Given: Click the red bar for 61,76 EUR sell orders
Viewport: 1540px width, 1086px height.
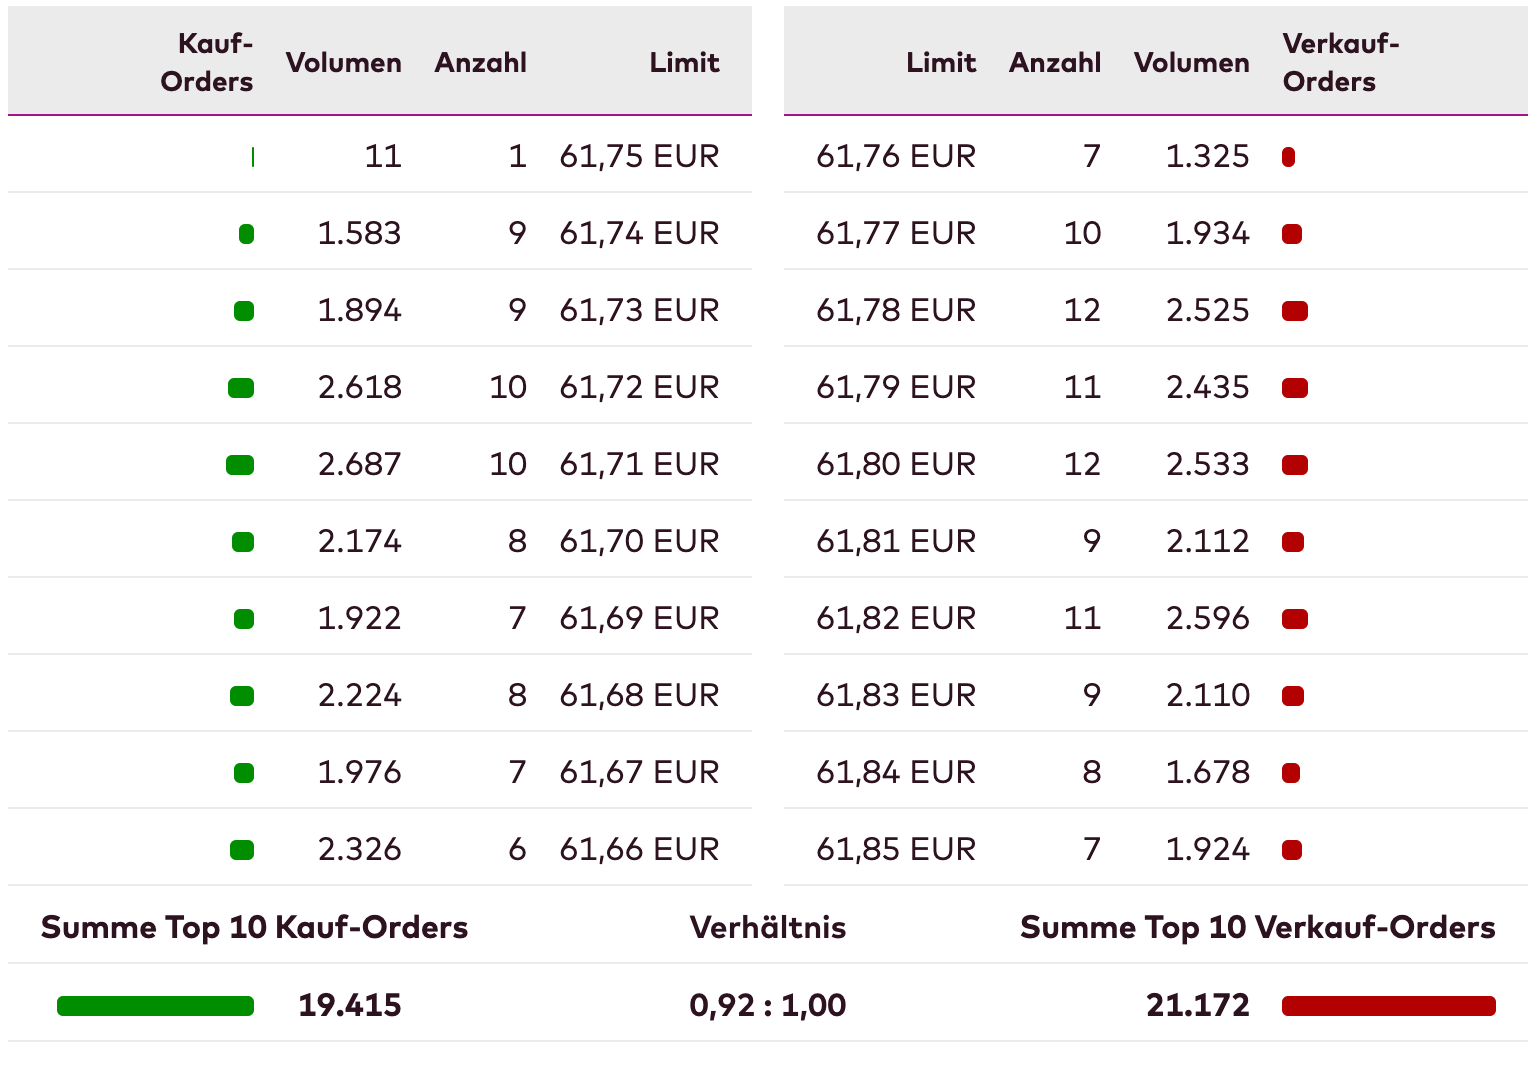Looking at the screenshot, I should point(1288,157).
